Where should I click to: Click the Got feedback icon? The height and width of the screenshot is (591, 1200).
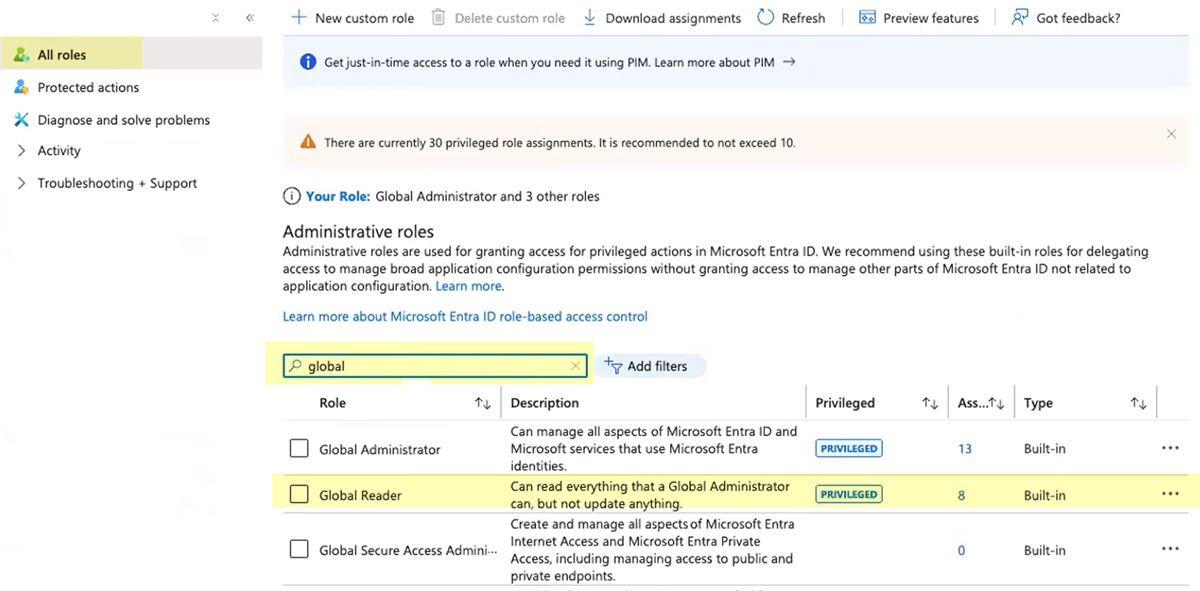tap(1020, 18)
